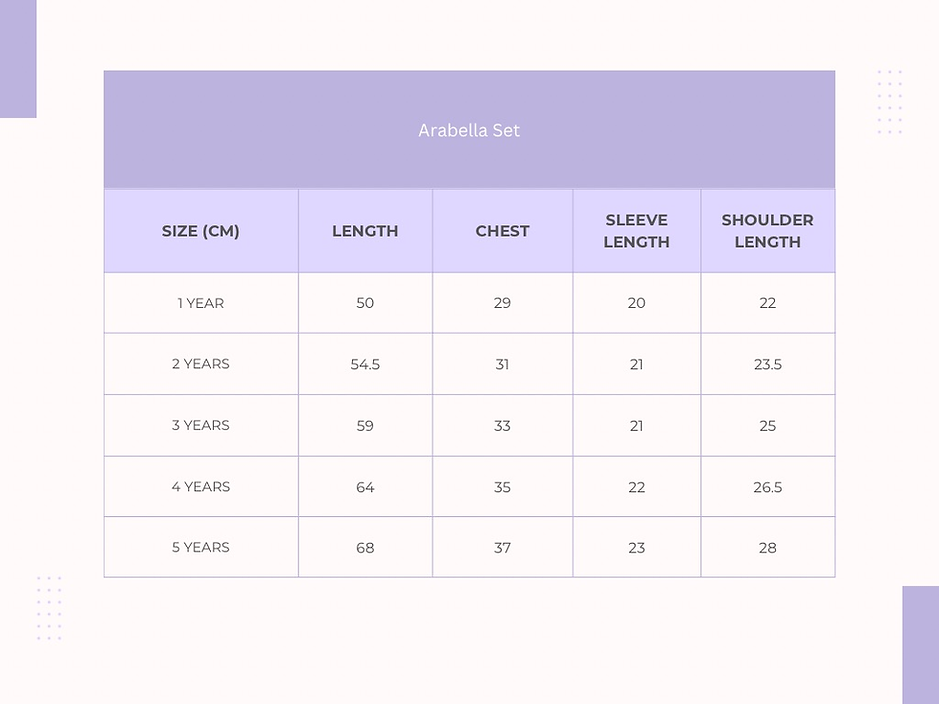Click the length value 50 cell

point(365,303)
